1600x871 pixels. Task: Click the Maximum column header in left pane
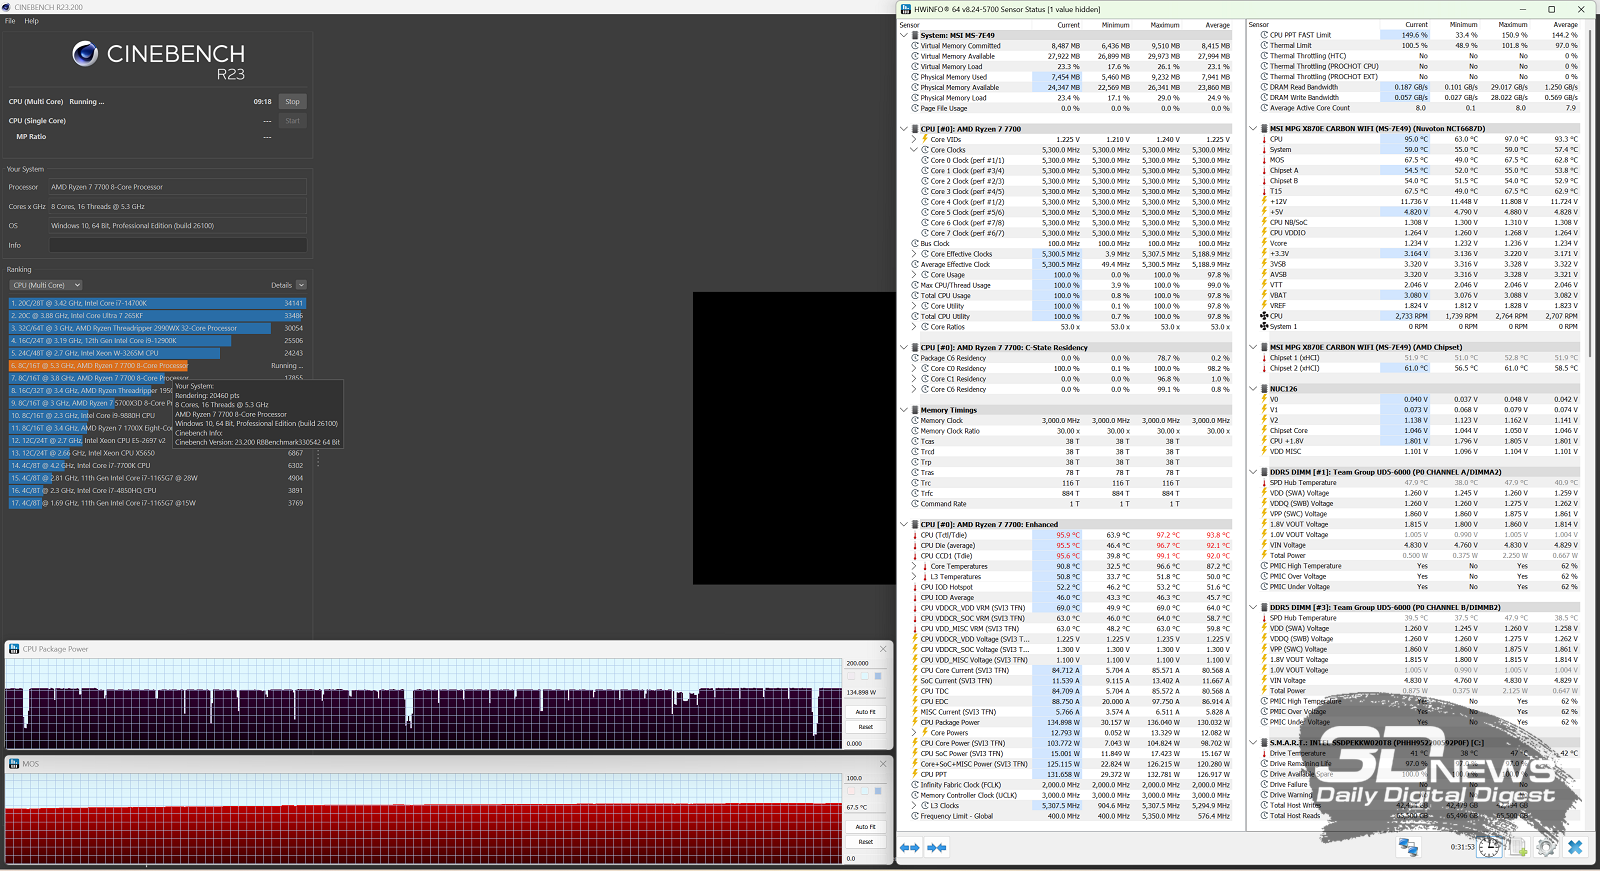[1165, 25]
